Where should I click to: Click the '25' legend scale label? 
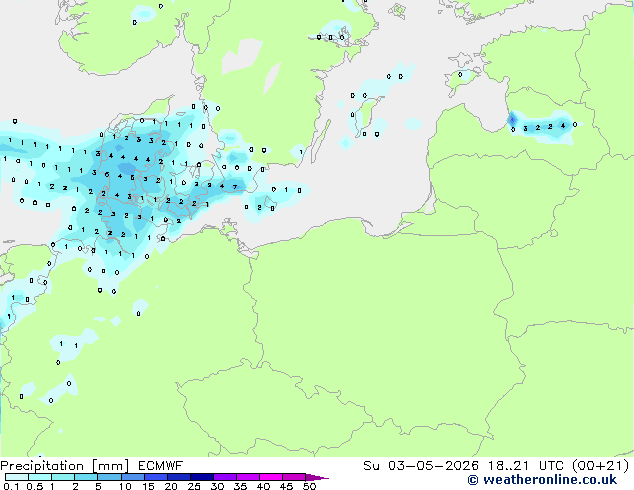tap(194, 486)
